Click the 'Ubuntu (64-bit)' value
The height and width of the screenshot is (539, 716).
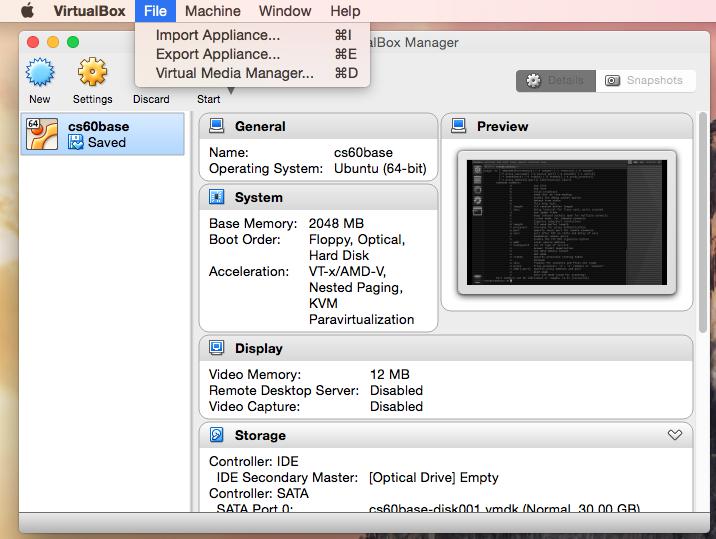pyautogui.click(x=380, y=169)
